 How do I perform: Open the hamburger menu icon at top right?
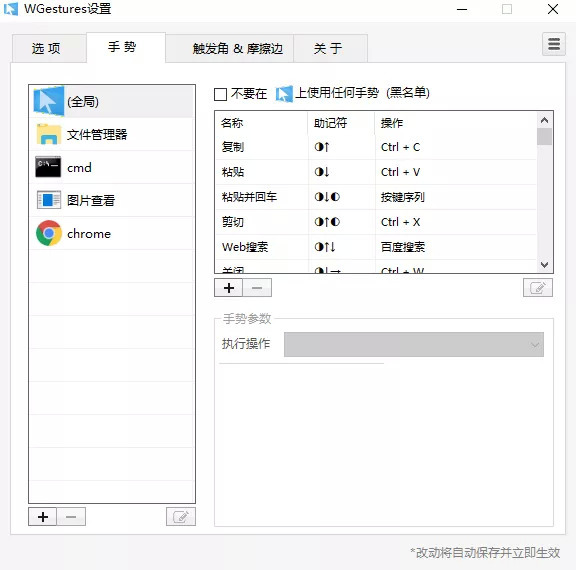(554, 44)
